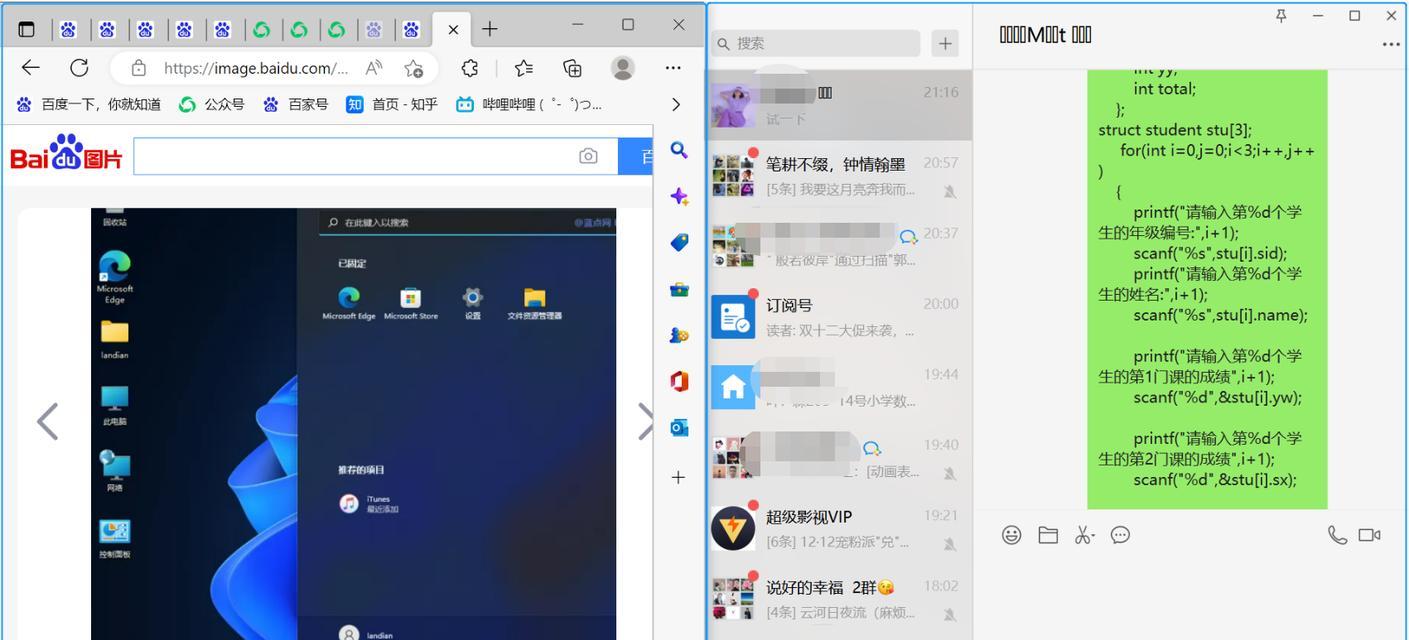Open the 笔耕不缀，钟情翰墨 group chat
The image size is (1409, 640).
pyautogui.click(x=840, y=175)
